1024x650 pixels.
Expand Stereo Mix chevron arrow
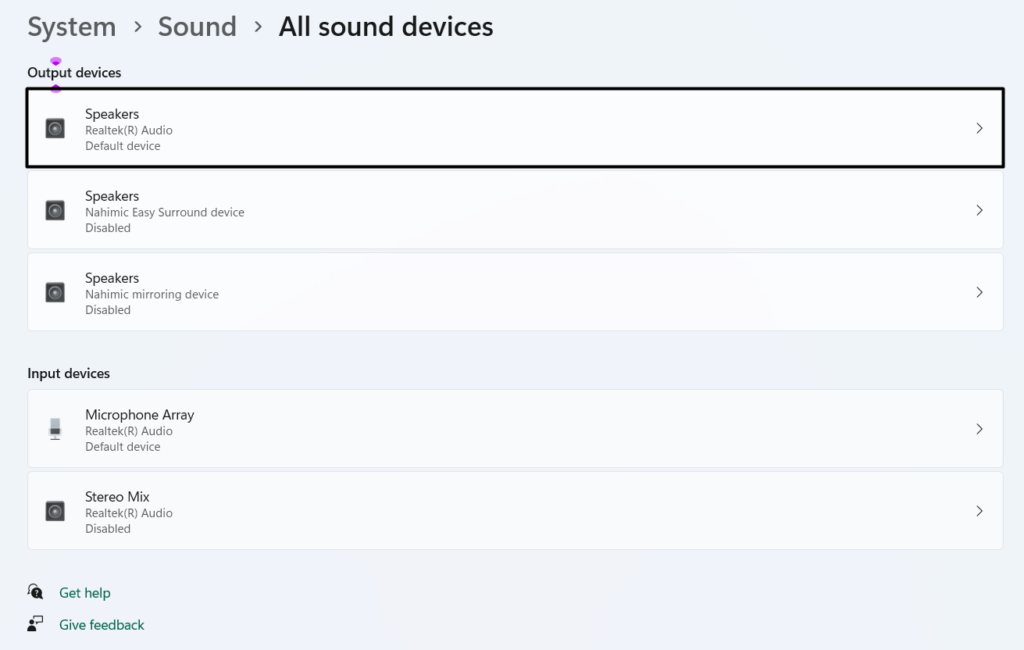(x=979, y=511)
